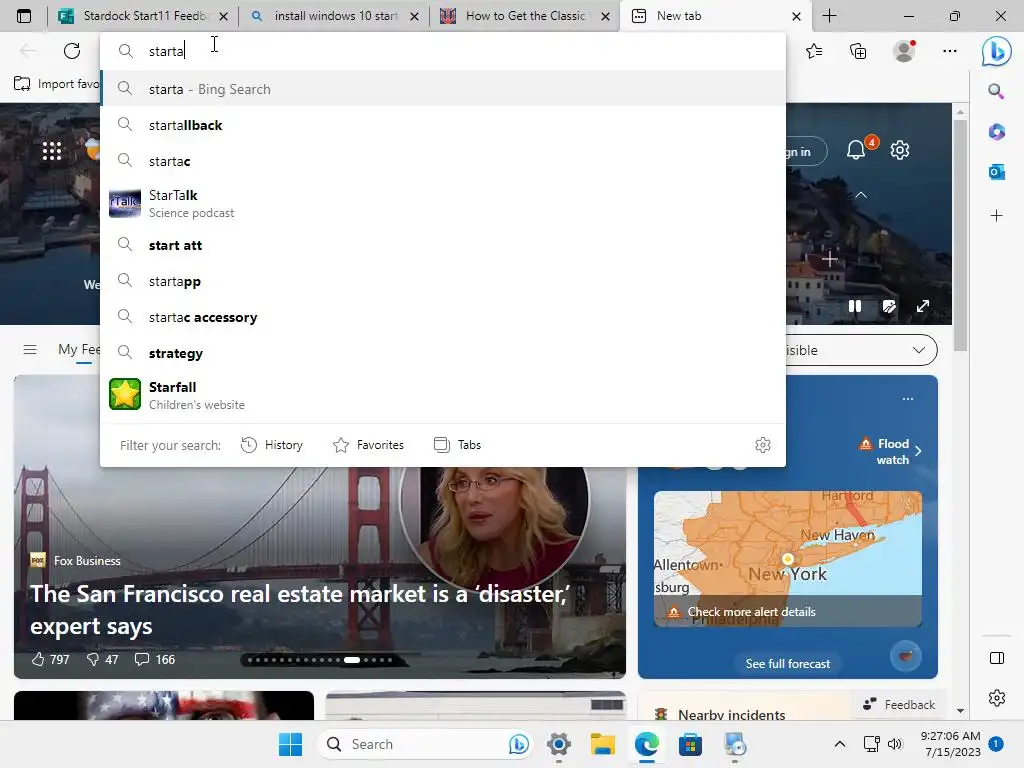The height and width of the screenshot is (768, 1024).
Task: Open page settings gear icon
Action: click(x=900, y=150)
